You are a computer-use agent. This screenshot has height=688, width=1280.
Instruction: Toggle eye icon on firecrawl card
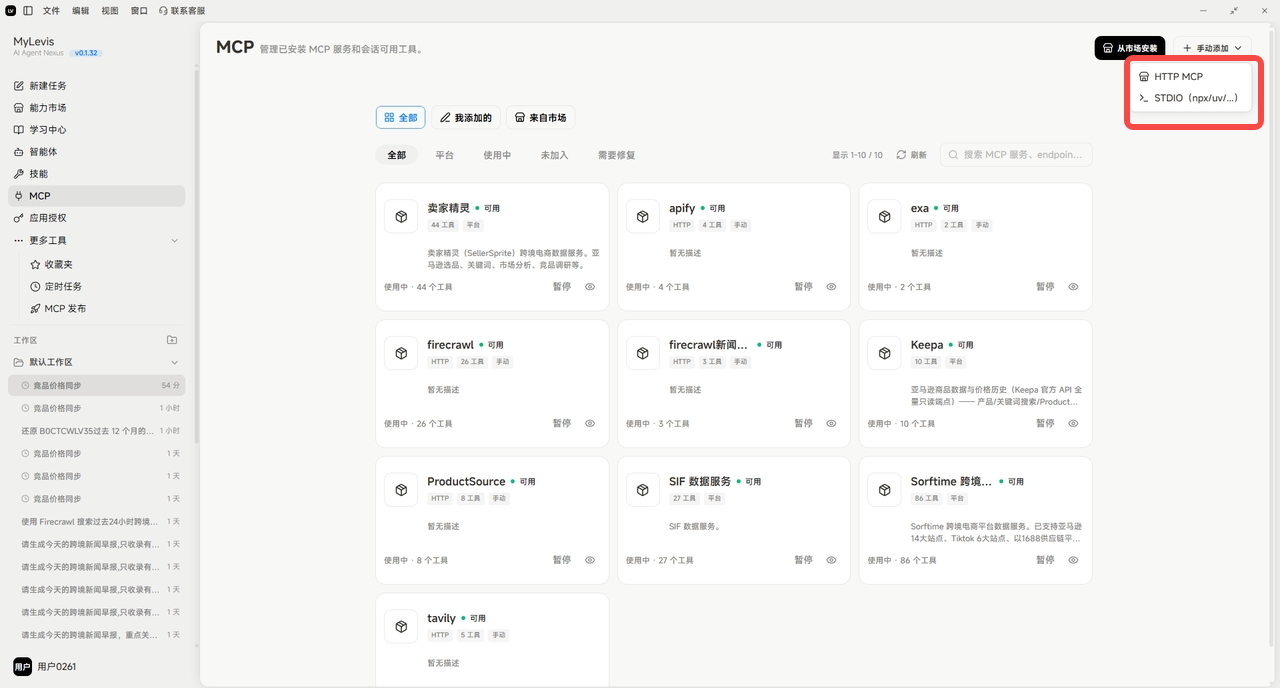click(590, 424)
